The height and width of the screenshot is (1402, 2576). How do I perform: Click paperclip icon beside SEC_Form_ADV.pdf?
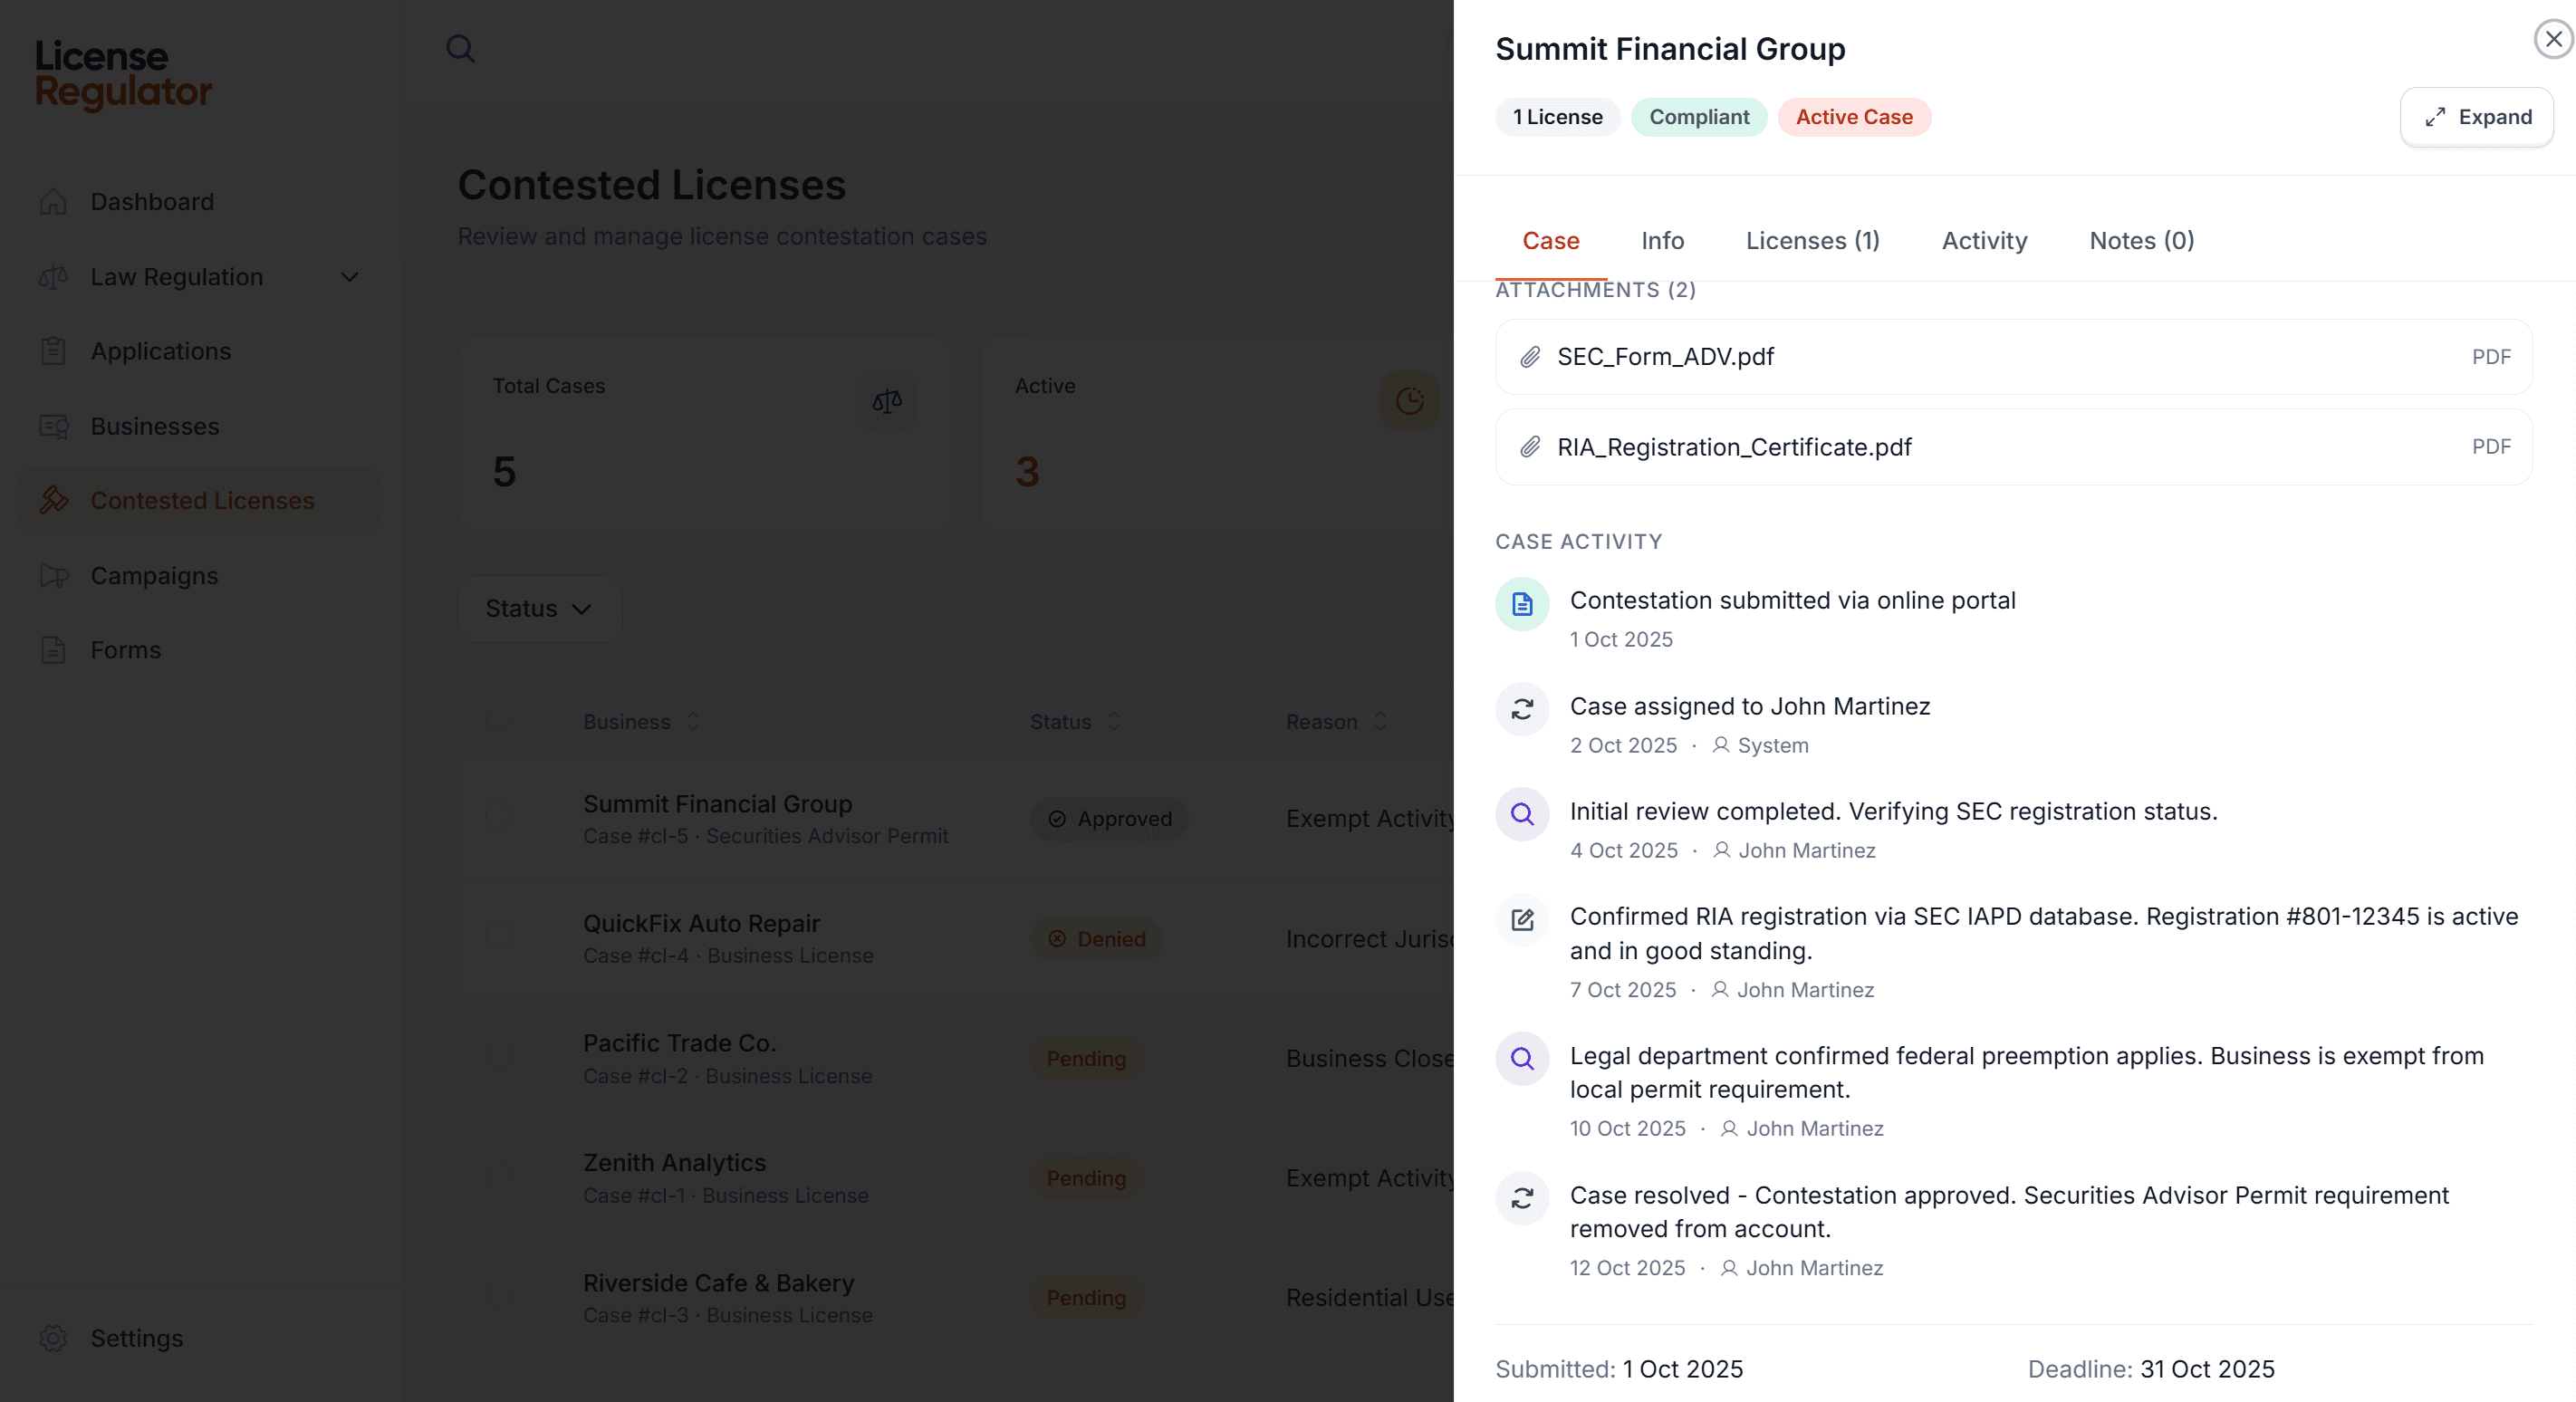point(1530,357)
